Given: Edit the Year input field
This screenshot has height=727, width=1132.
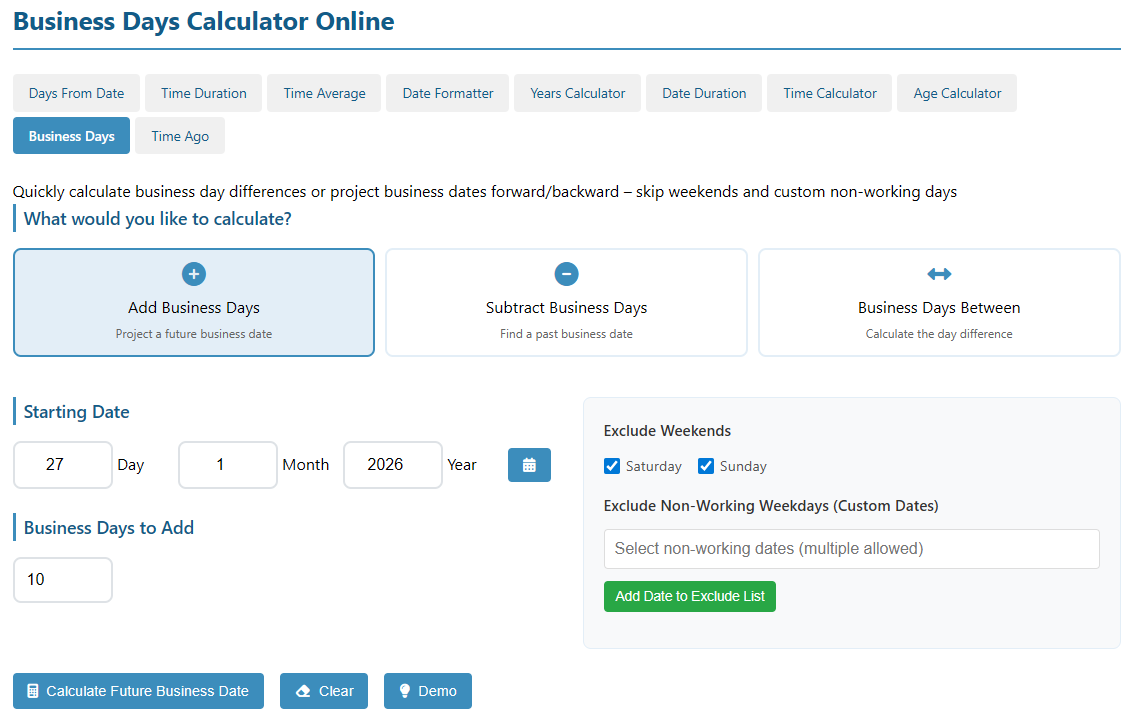Looking at the screenshot, I should point(393,465).
